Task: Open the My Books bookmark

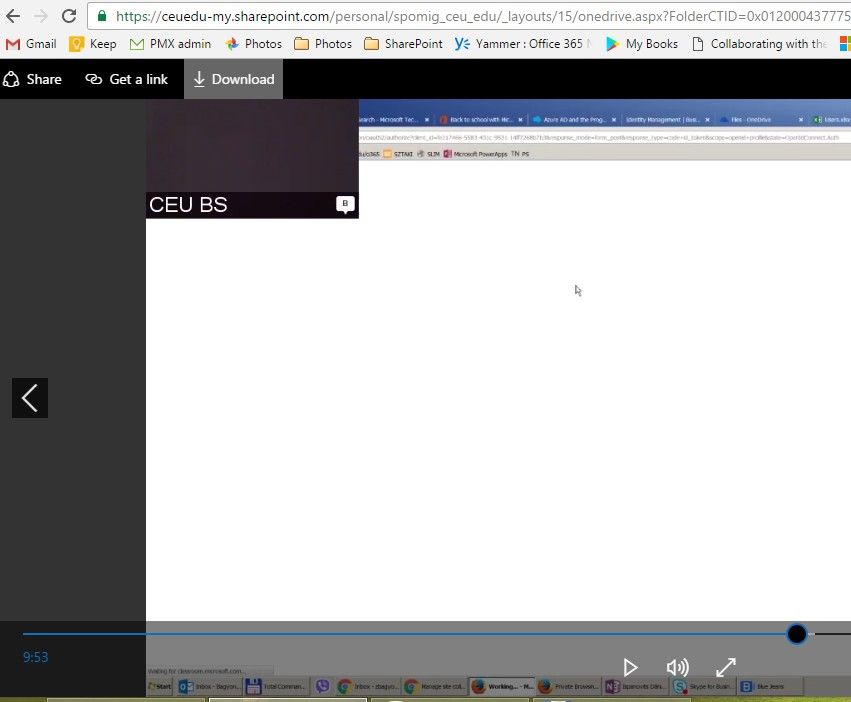Action: [x=646, y=43]
